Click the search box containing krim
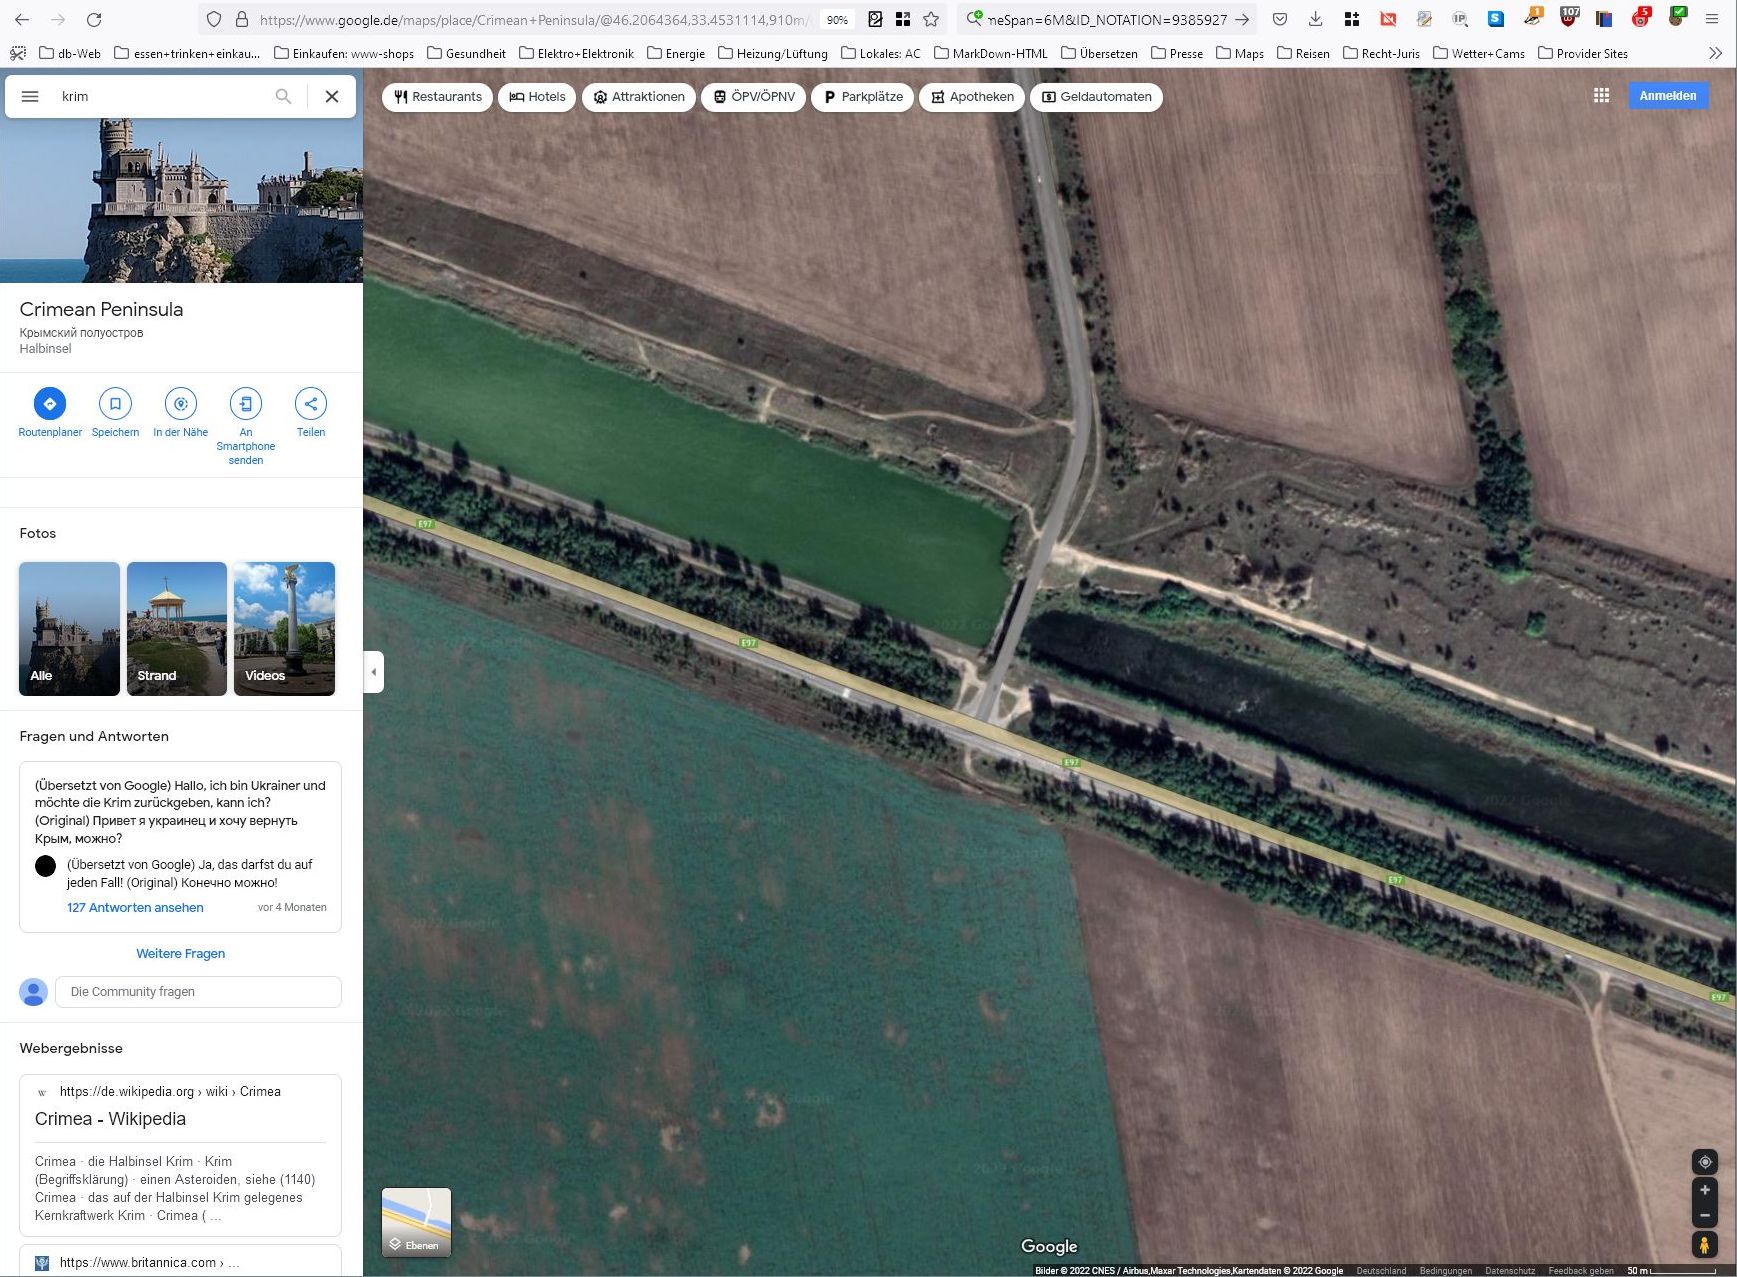The height and width of the screenshot is (1277, 1737). point(160,97)
